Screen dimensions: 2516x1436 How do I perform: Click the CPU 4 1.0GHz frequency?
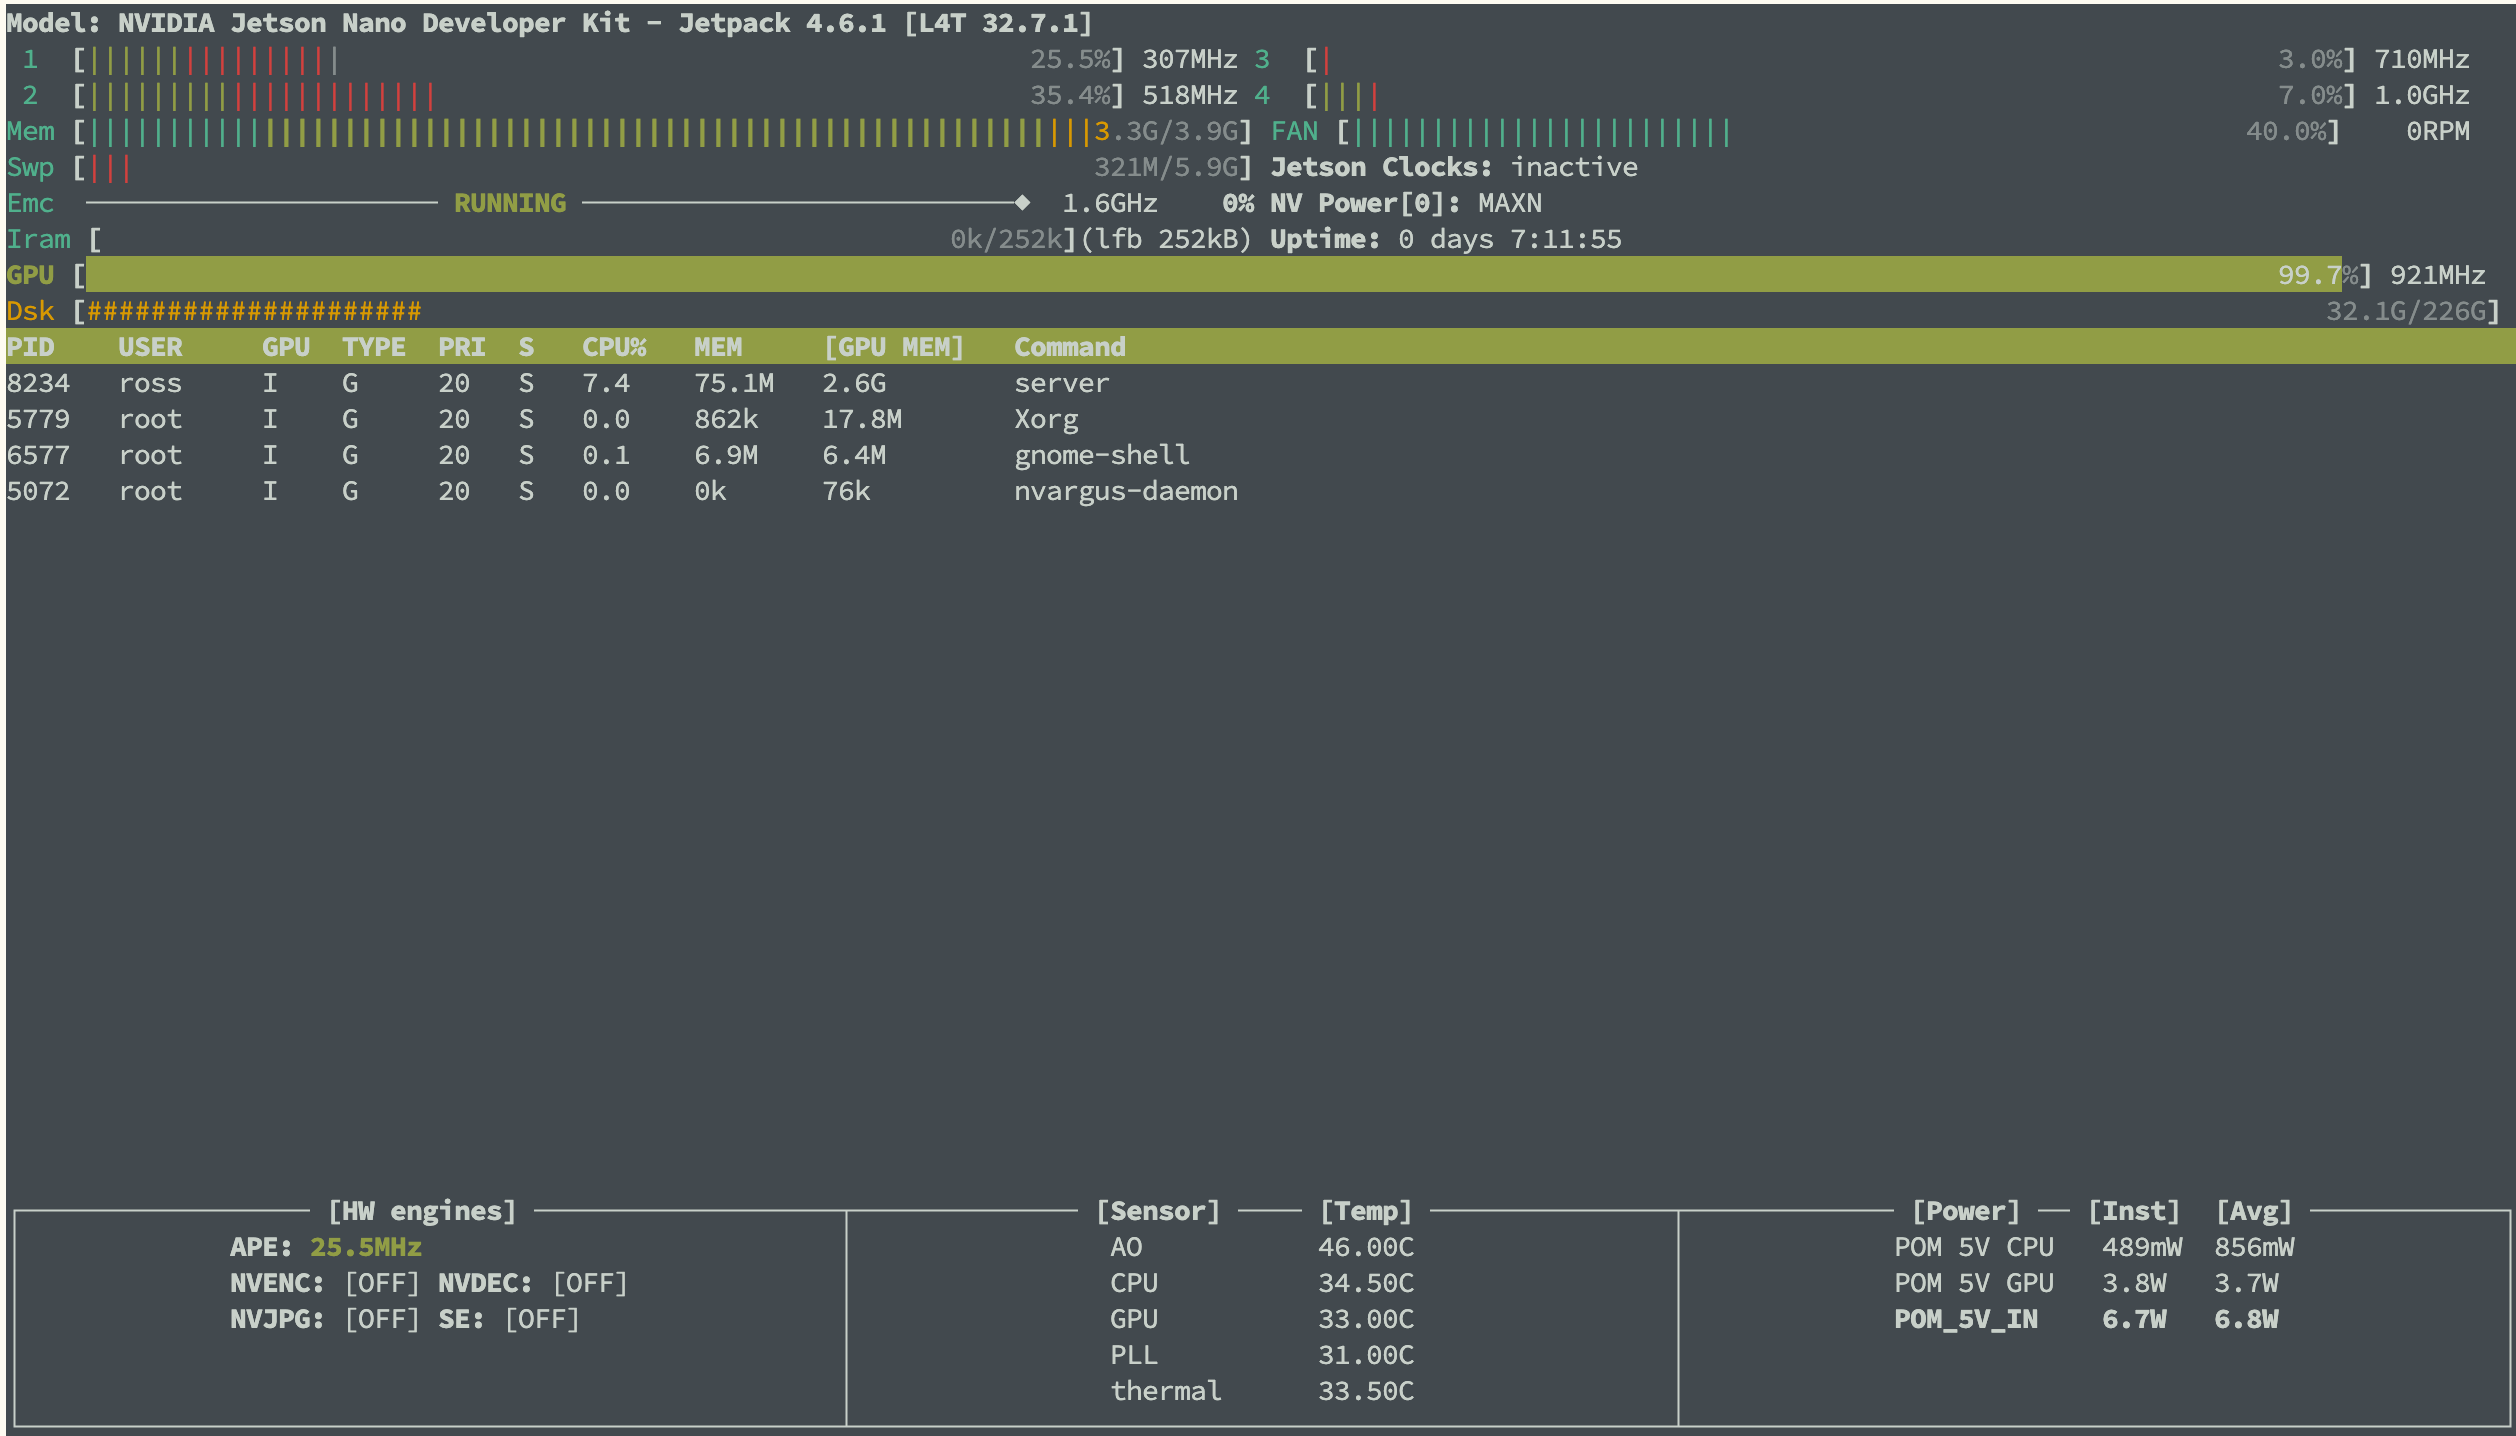tap(2422, 95)
